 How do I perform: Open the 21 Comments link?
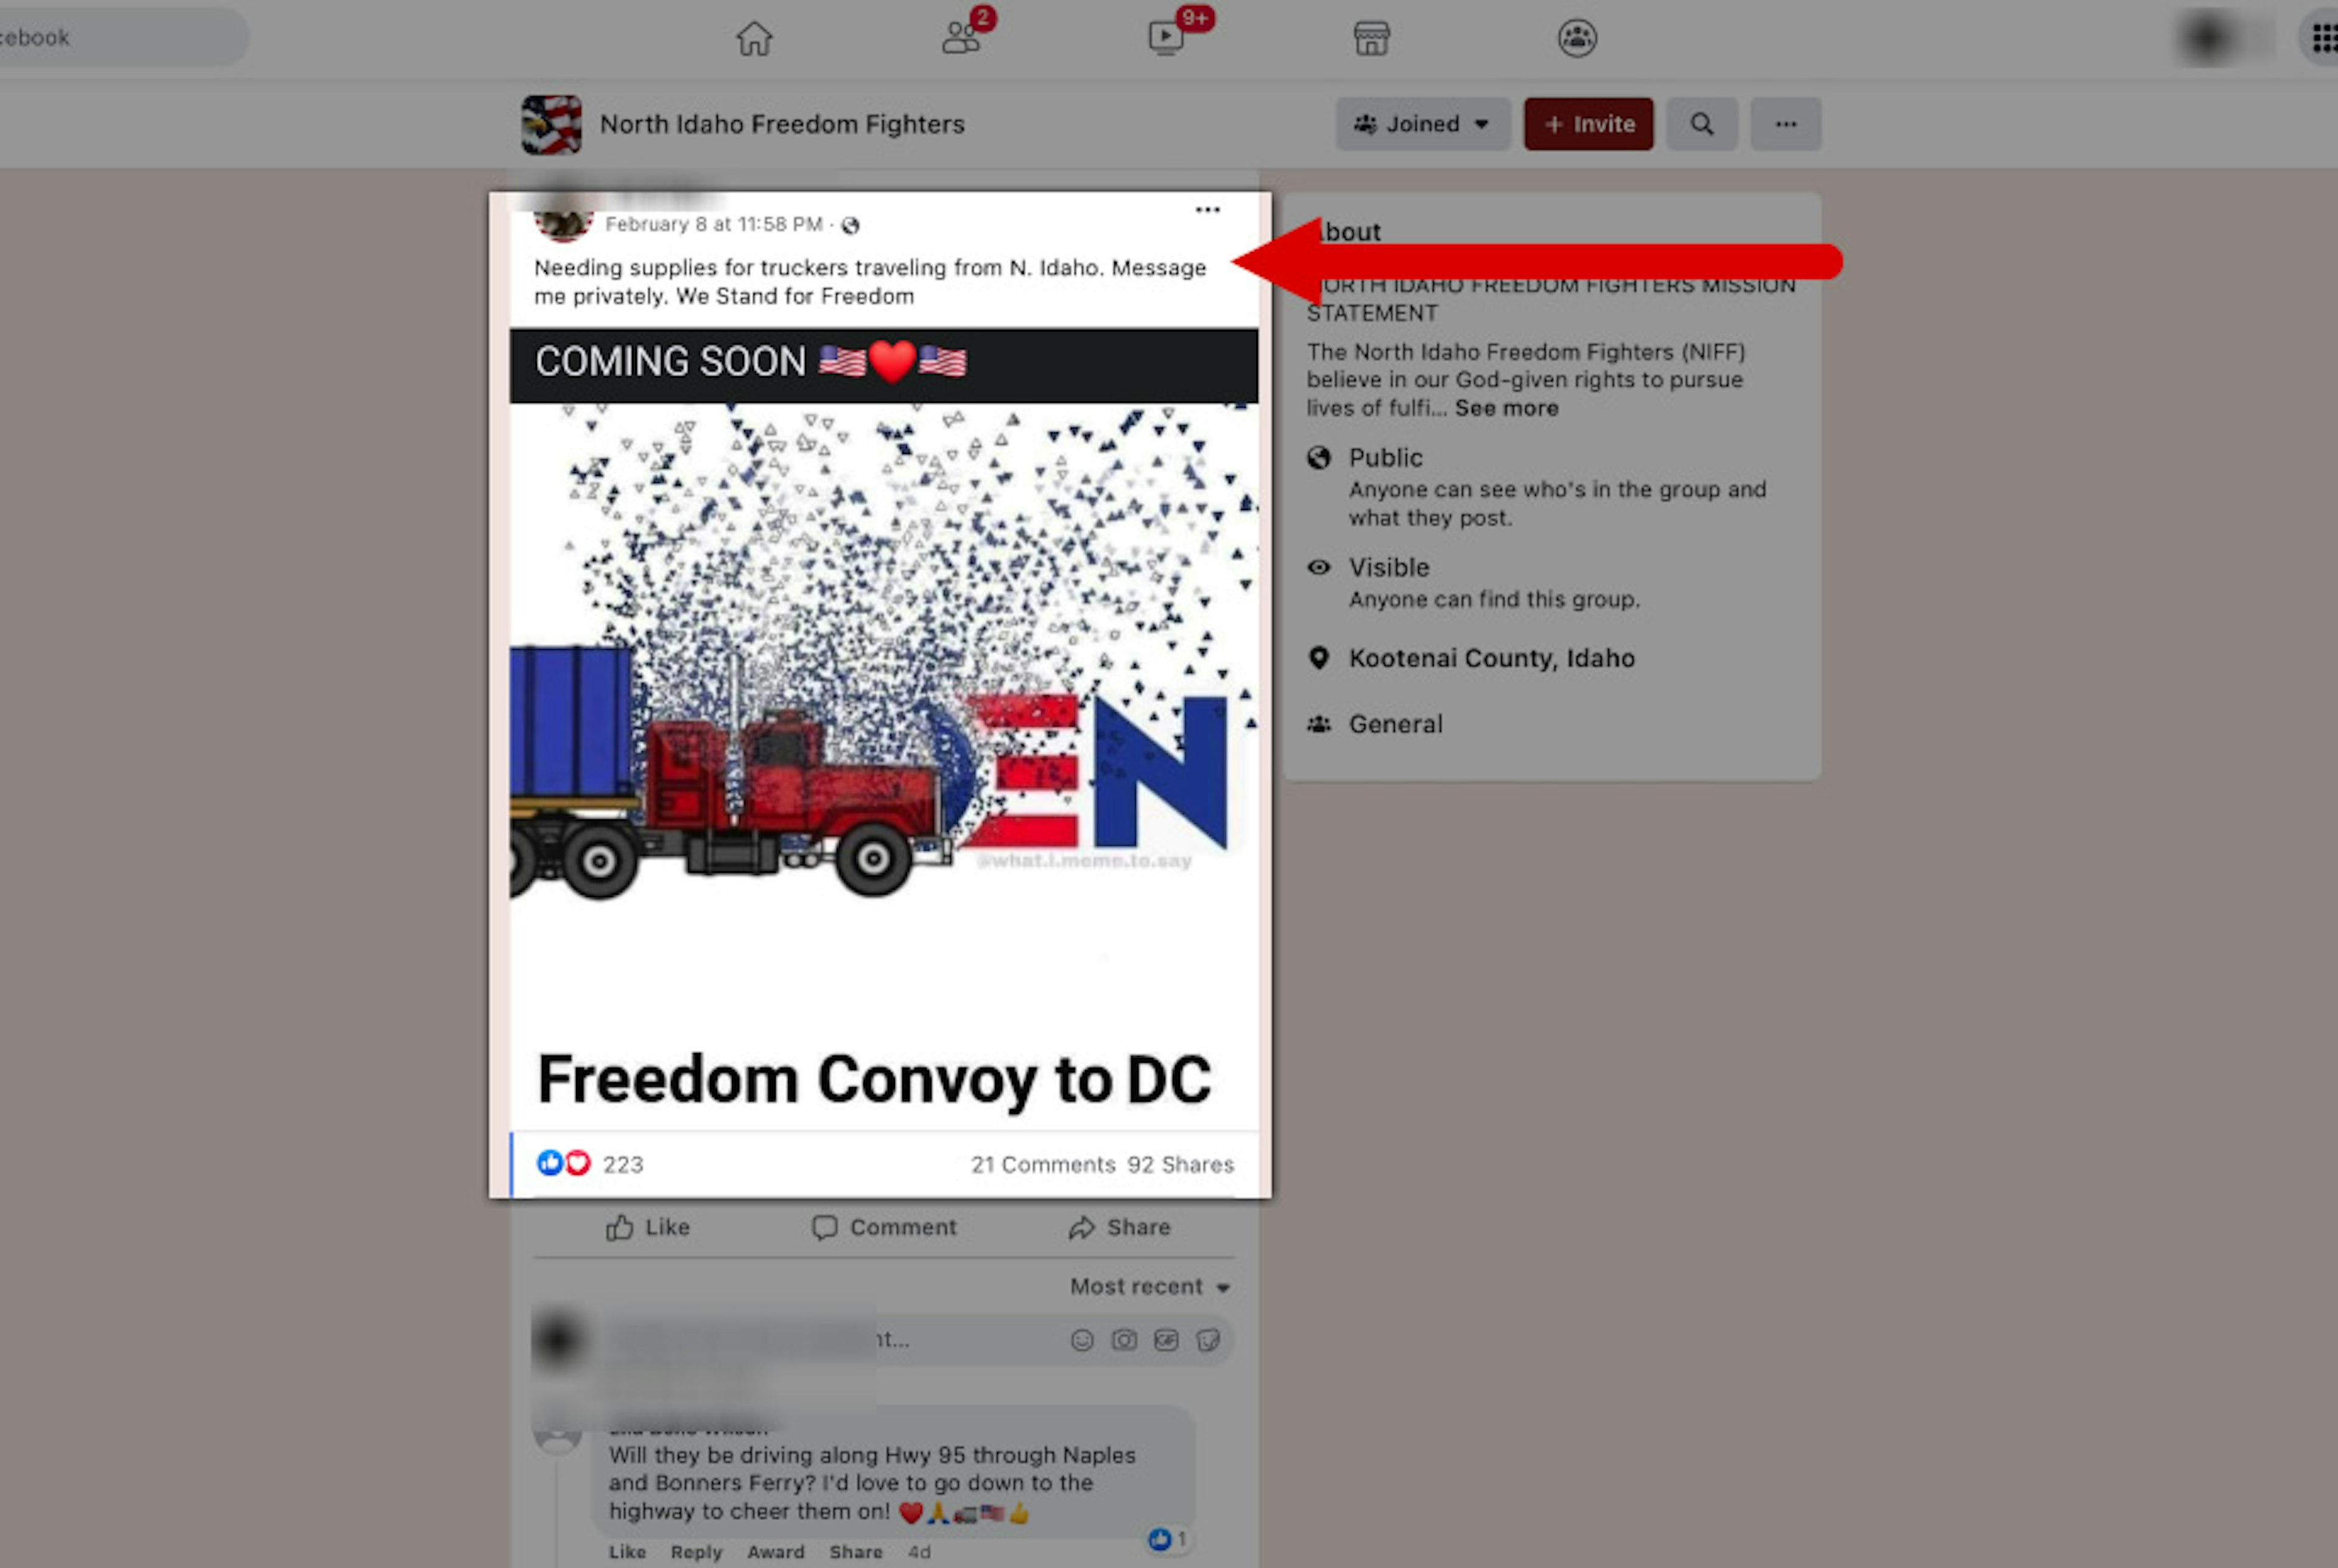(1042, 1164)
